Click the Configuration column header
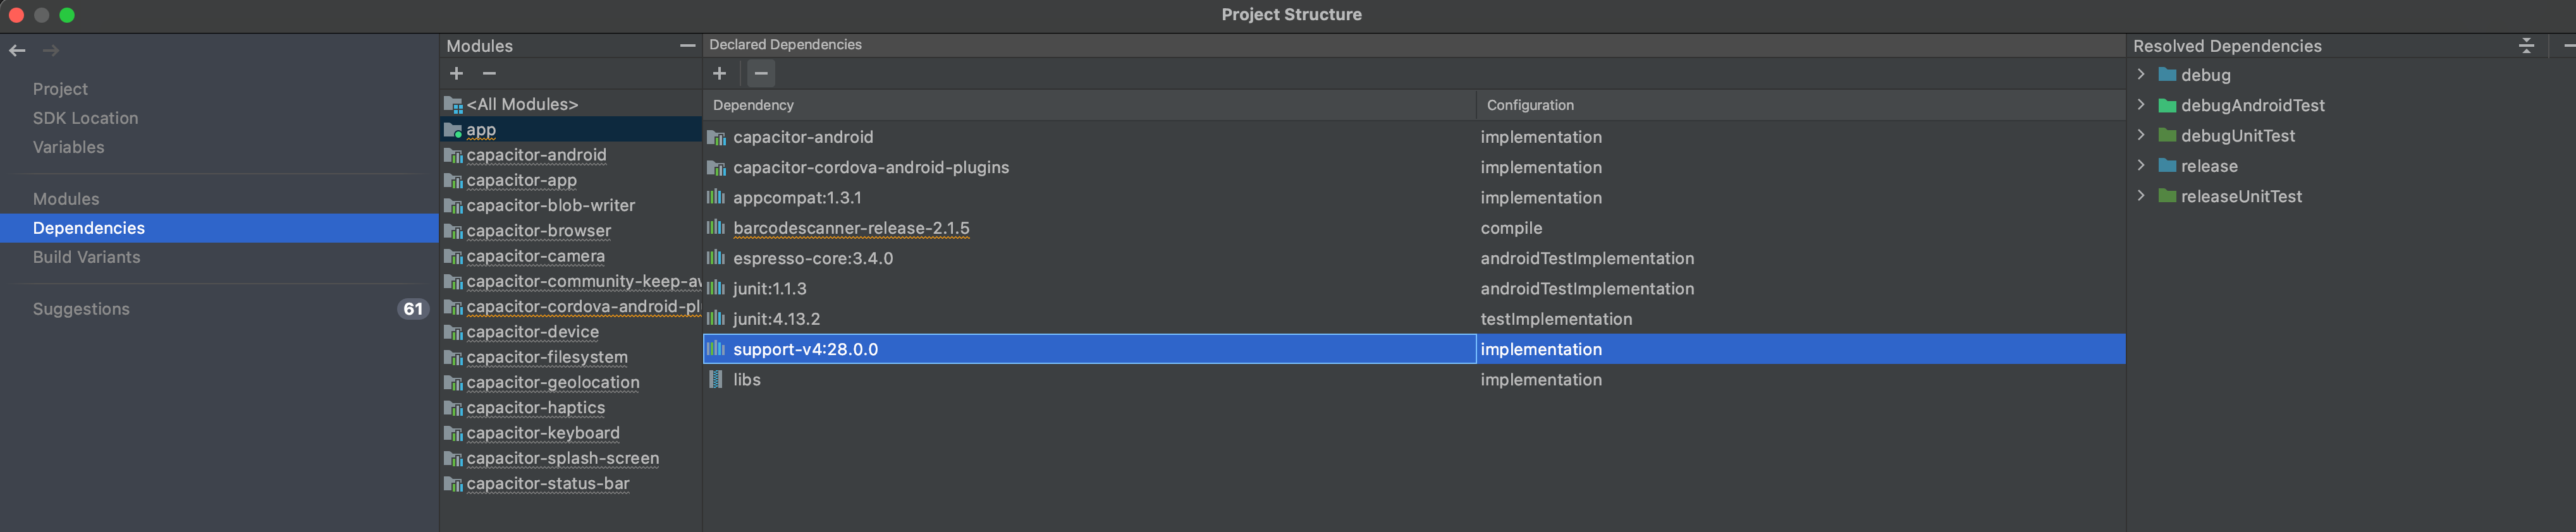 (x=1530, y=105)
